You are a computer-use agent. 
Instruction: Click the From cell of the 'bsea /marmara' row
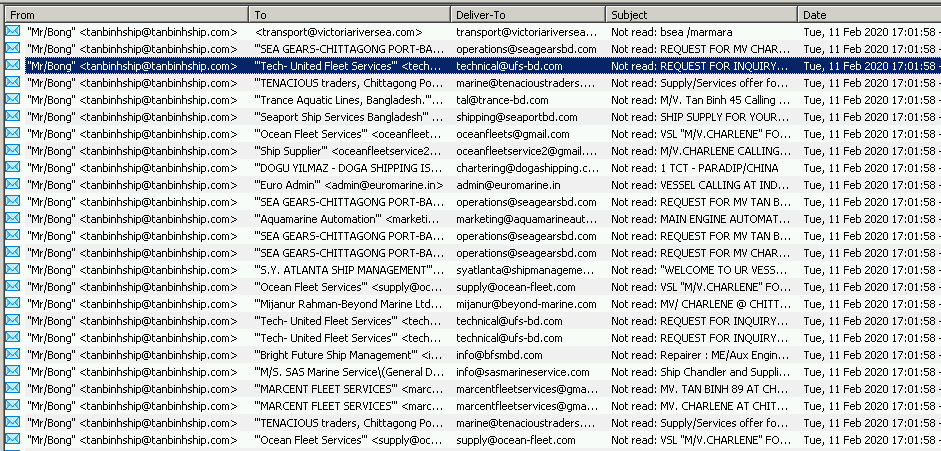pyautogui.click(x=132, y=32)
